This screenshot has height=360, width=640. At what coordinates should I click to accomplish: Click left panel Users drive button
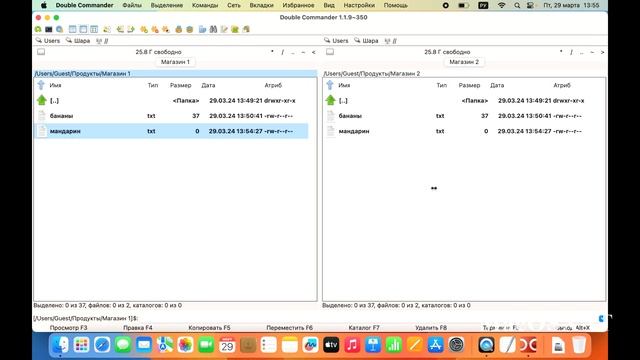click(48, 40)
